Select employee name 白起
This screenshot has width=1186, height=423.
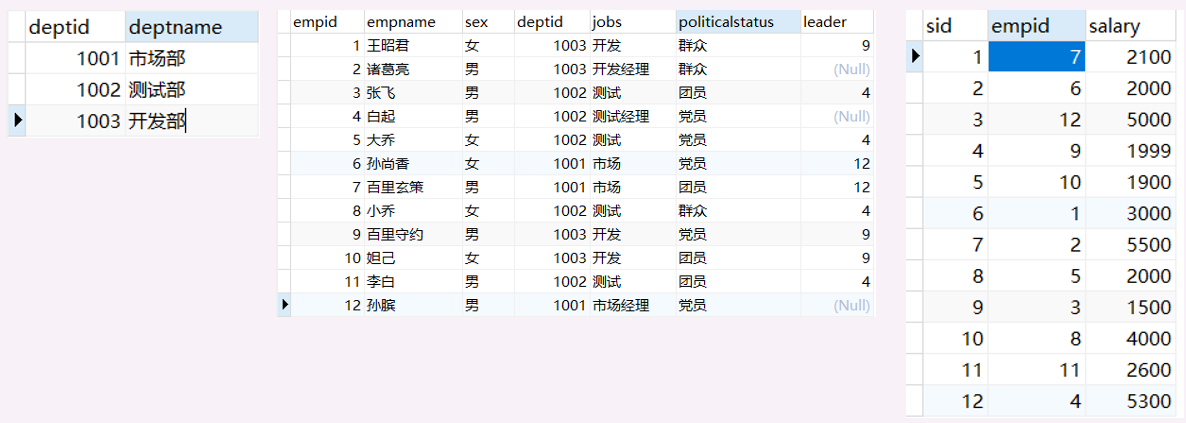coord(413,117)
